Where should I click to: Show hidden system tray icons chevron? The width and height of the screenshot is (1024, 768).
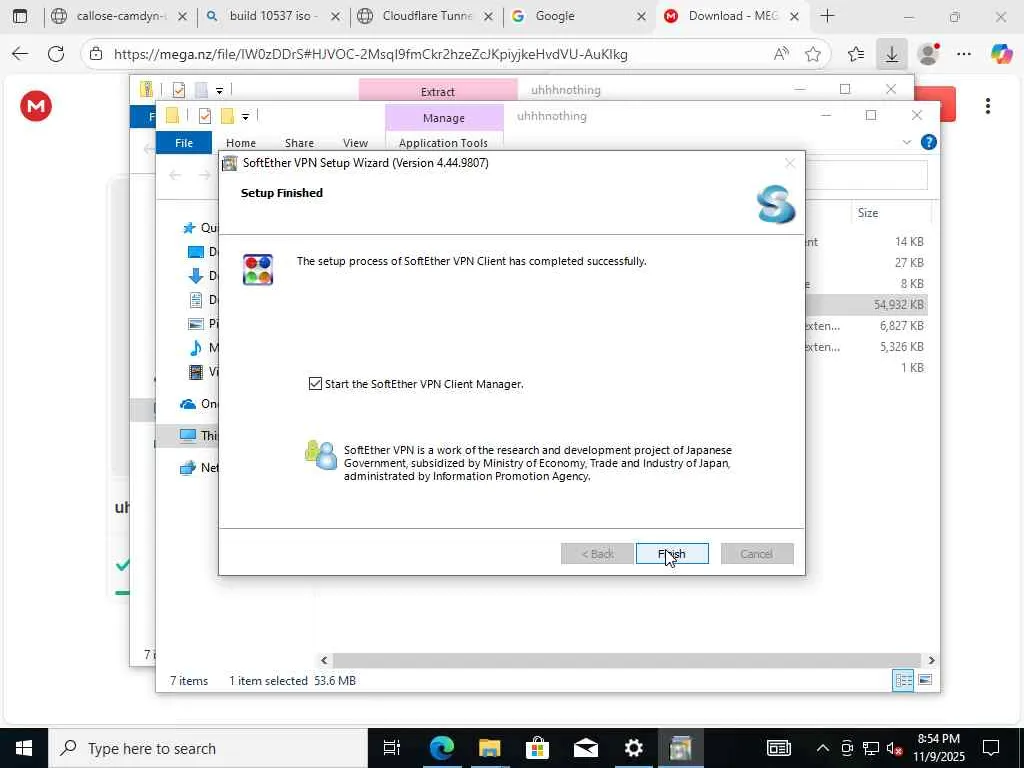pos(822,748)
